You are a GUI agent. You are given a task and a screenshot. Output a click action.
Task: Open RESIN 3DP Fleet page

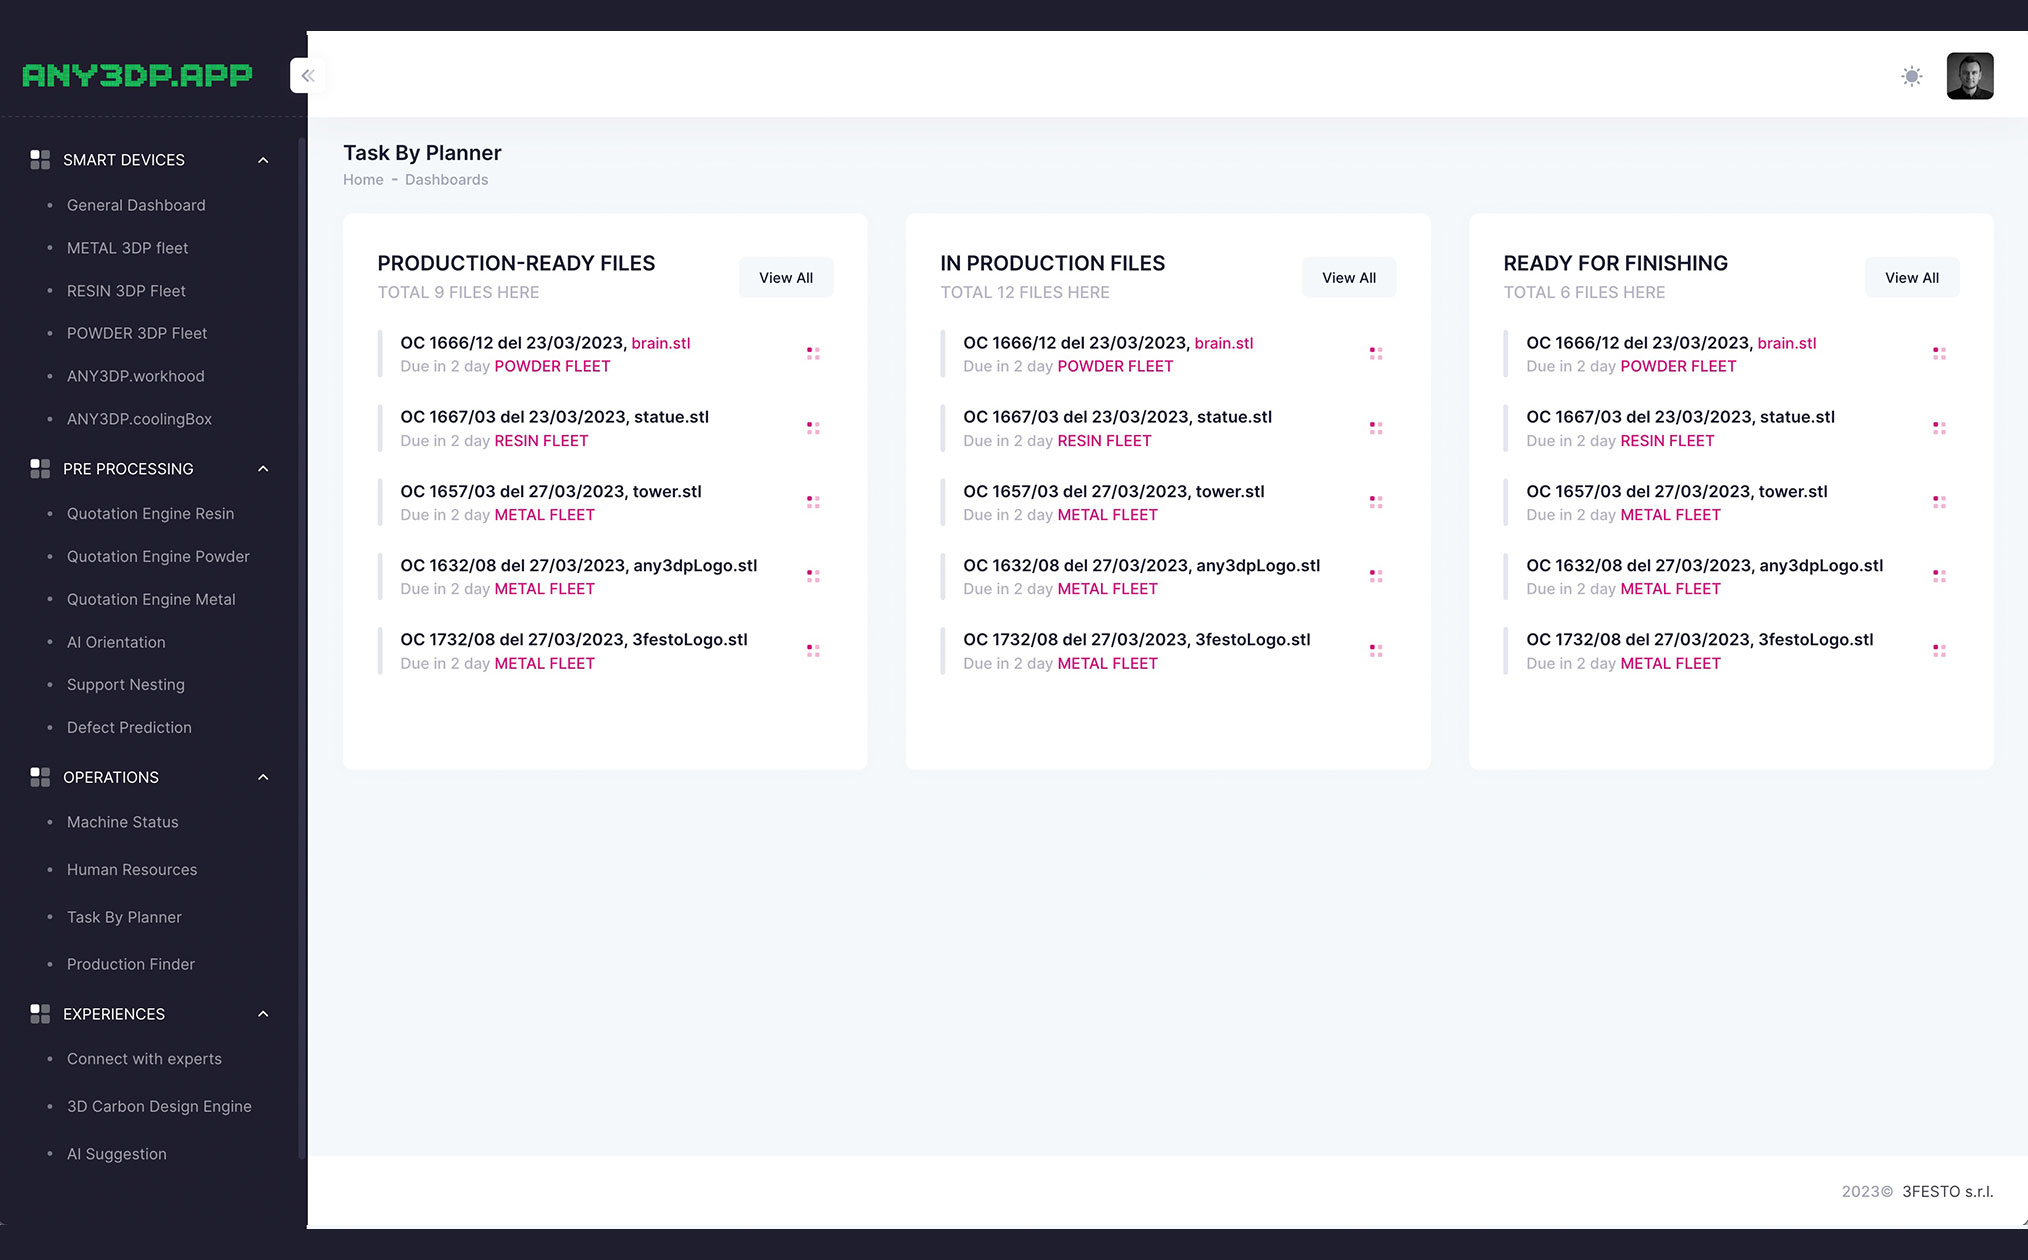[126, 291]
